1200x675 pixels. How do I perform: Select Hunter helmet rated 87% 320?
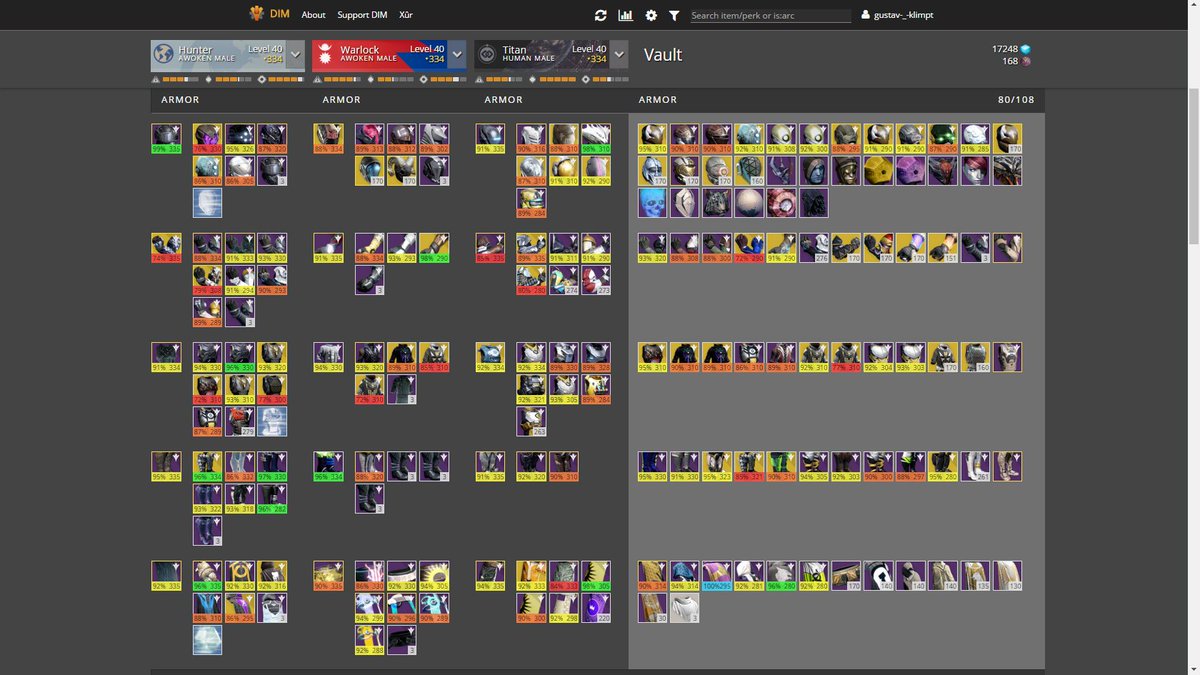pyautogui.click(x=272, y=139)
